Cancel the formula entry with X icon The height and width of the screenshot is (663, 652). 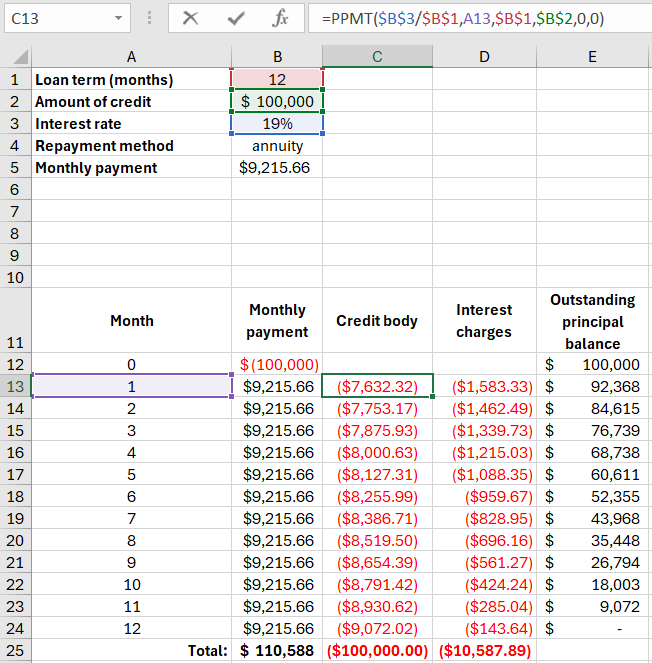point(190,18)
